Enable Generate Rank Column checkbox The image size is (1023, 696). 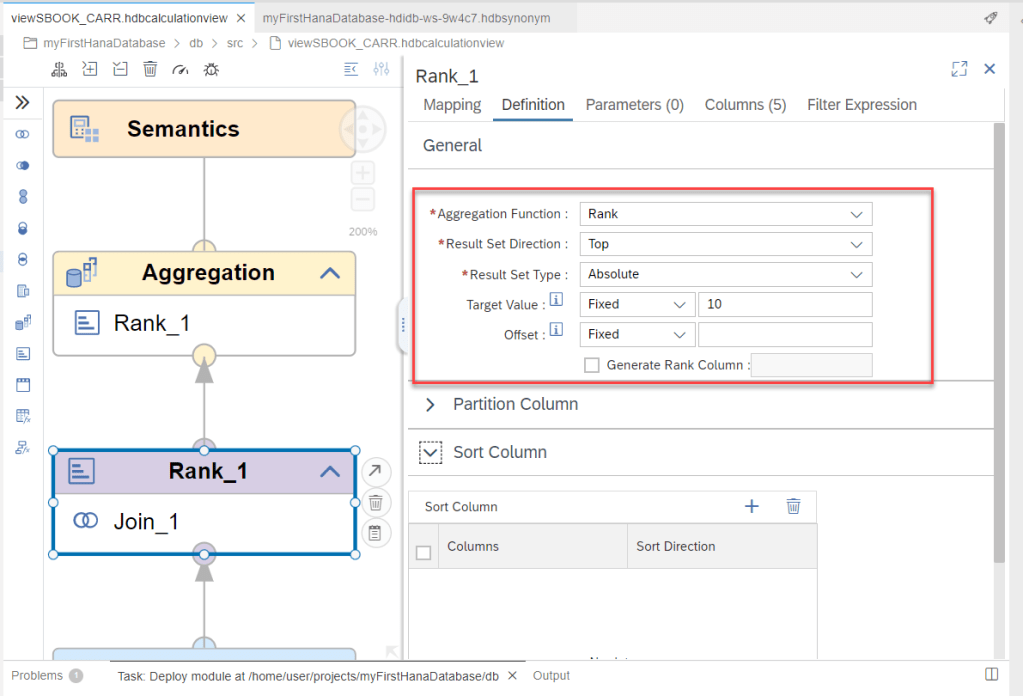coord(592,365)
